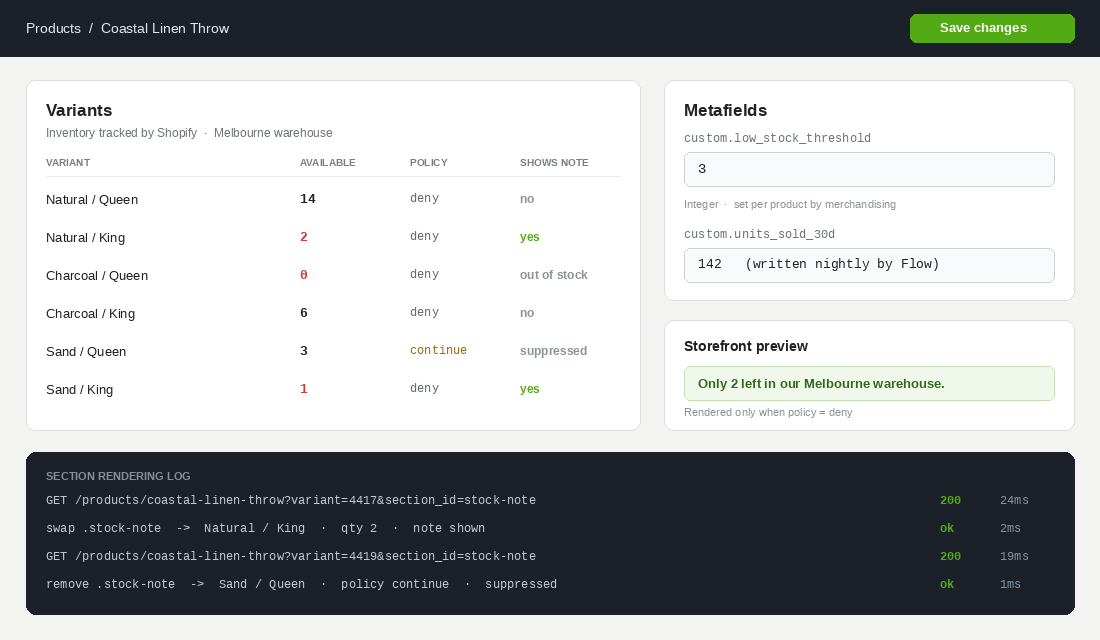Screen dimensions: 1100x640
Task: Click the Variants card heading
Action: 79,110
